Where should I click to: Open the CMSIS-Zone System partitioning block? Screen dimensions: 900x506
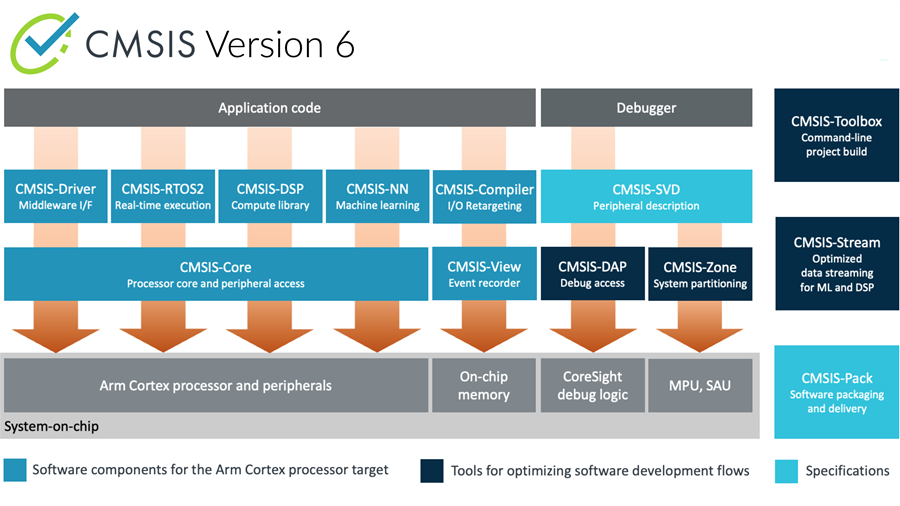click(x=700, y=275)
